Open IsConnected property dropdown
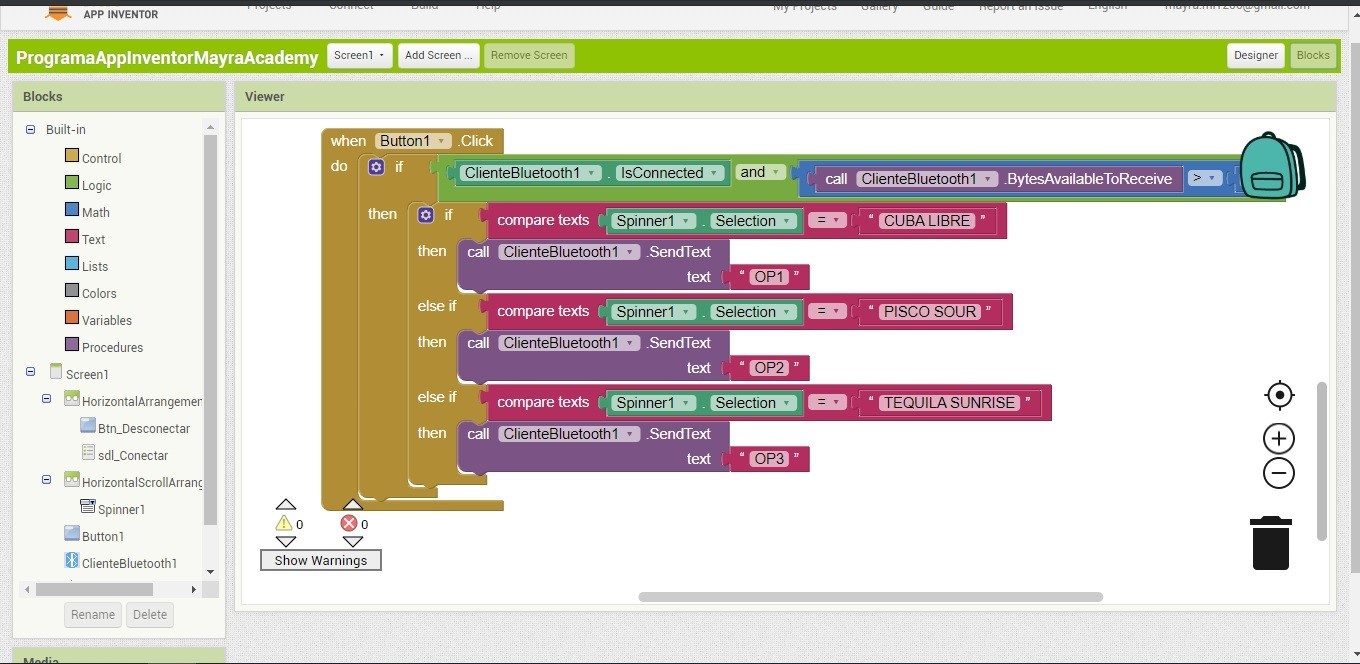1360x664 pixels. pyautogui.click(x=670, y=173)
